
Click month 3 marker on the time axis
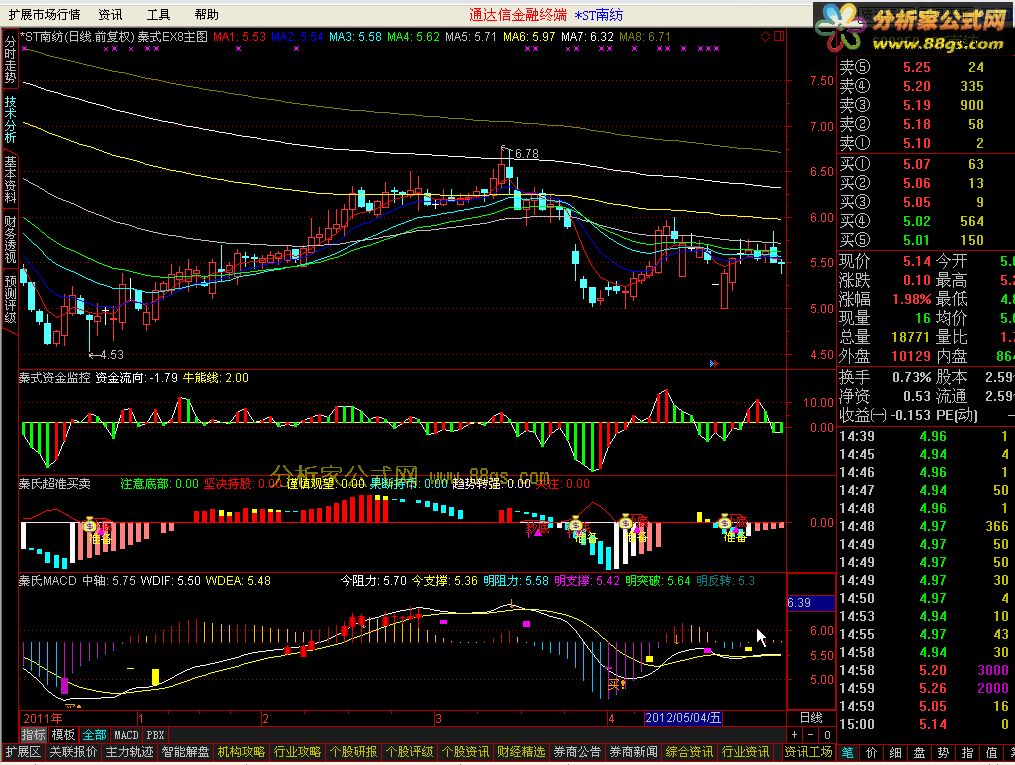(x=438, y=718)
